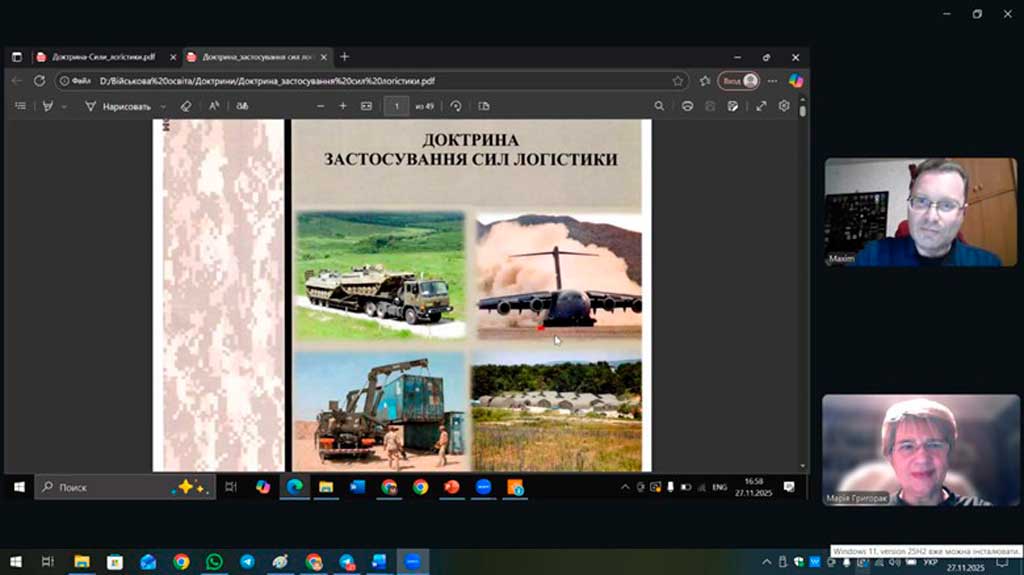This screenshot has height=575, width=1024.
Task: Click the Read aloud icon
Action: 213,106
